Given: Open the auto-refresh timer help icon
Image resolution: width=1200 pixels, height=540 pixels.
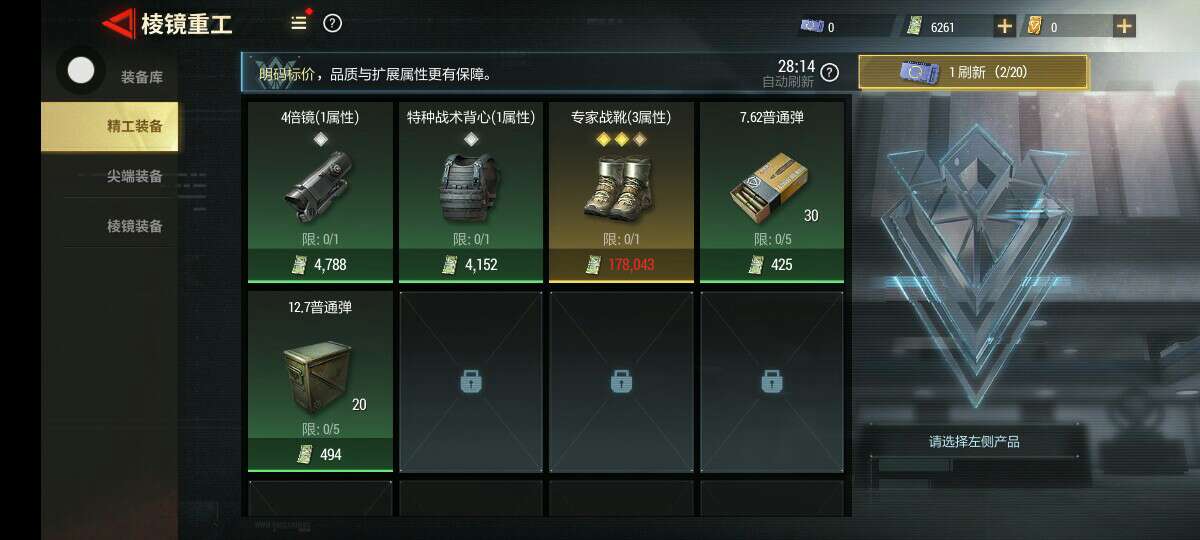Looking at the screenshot, I should (829, 72).
